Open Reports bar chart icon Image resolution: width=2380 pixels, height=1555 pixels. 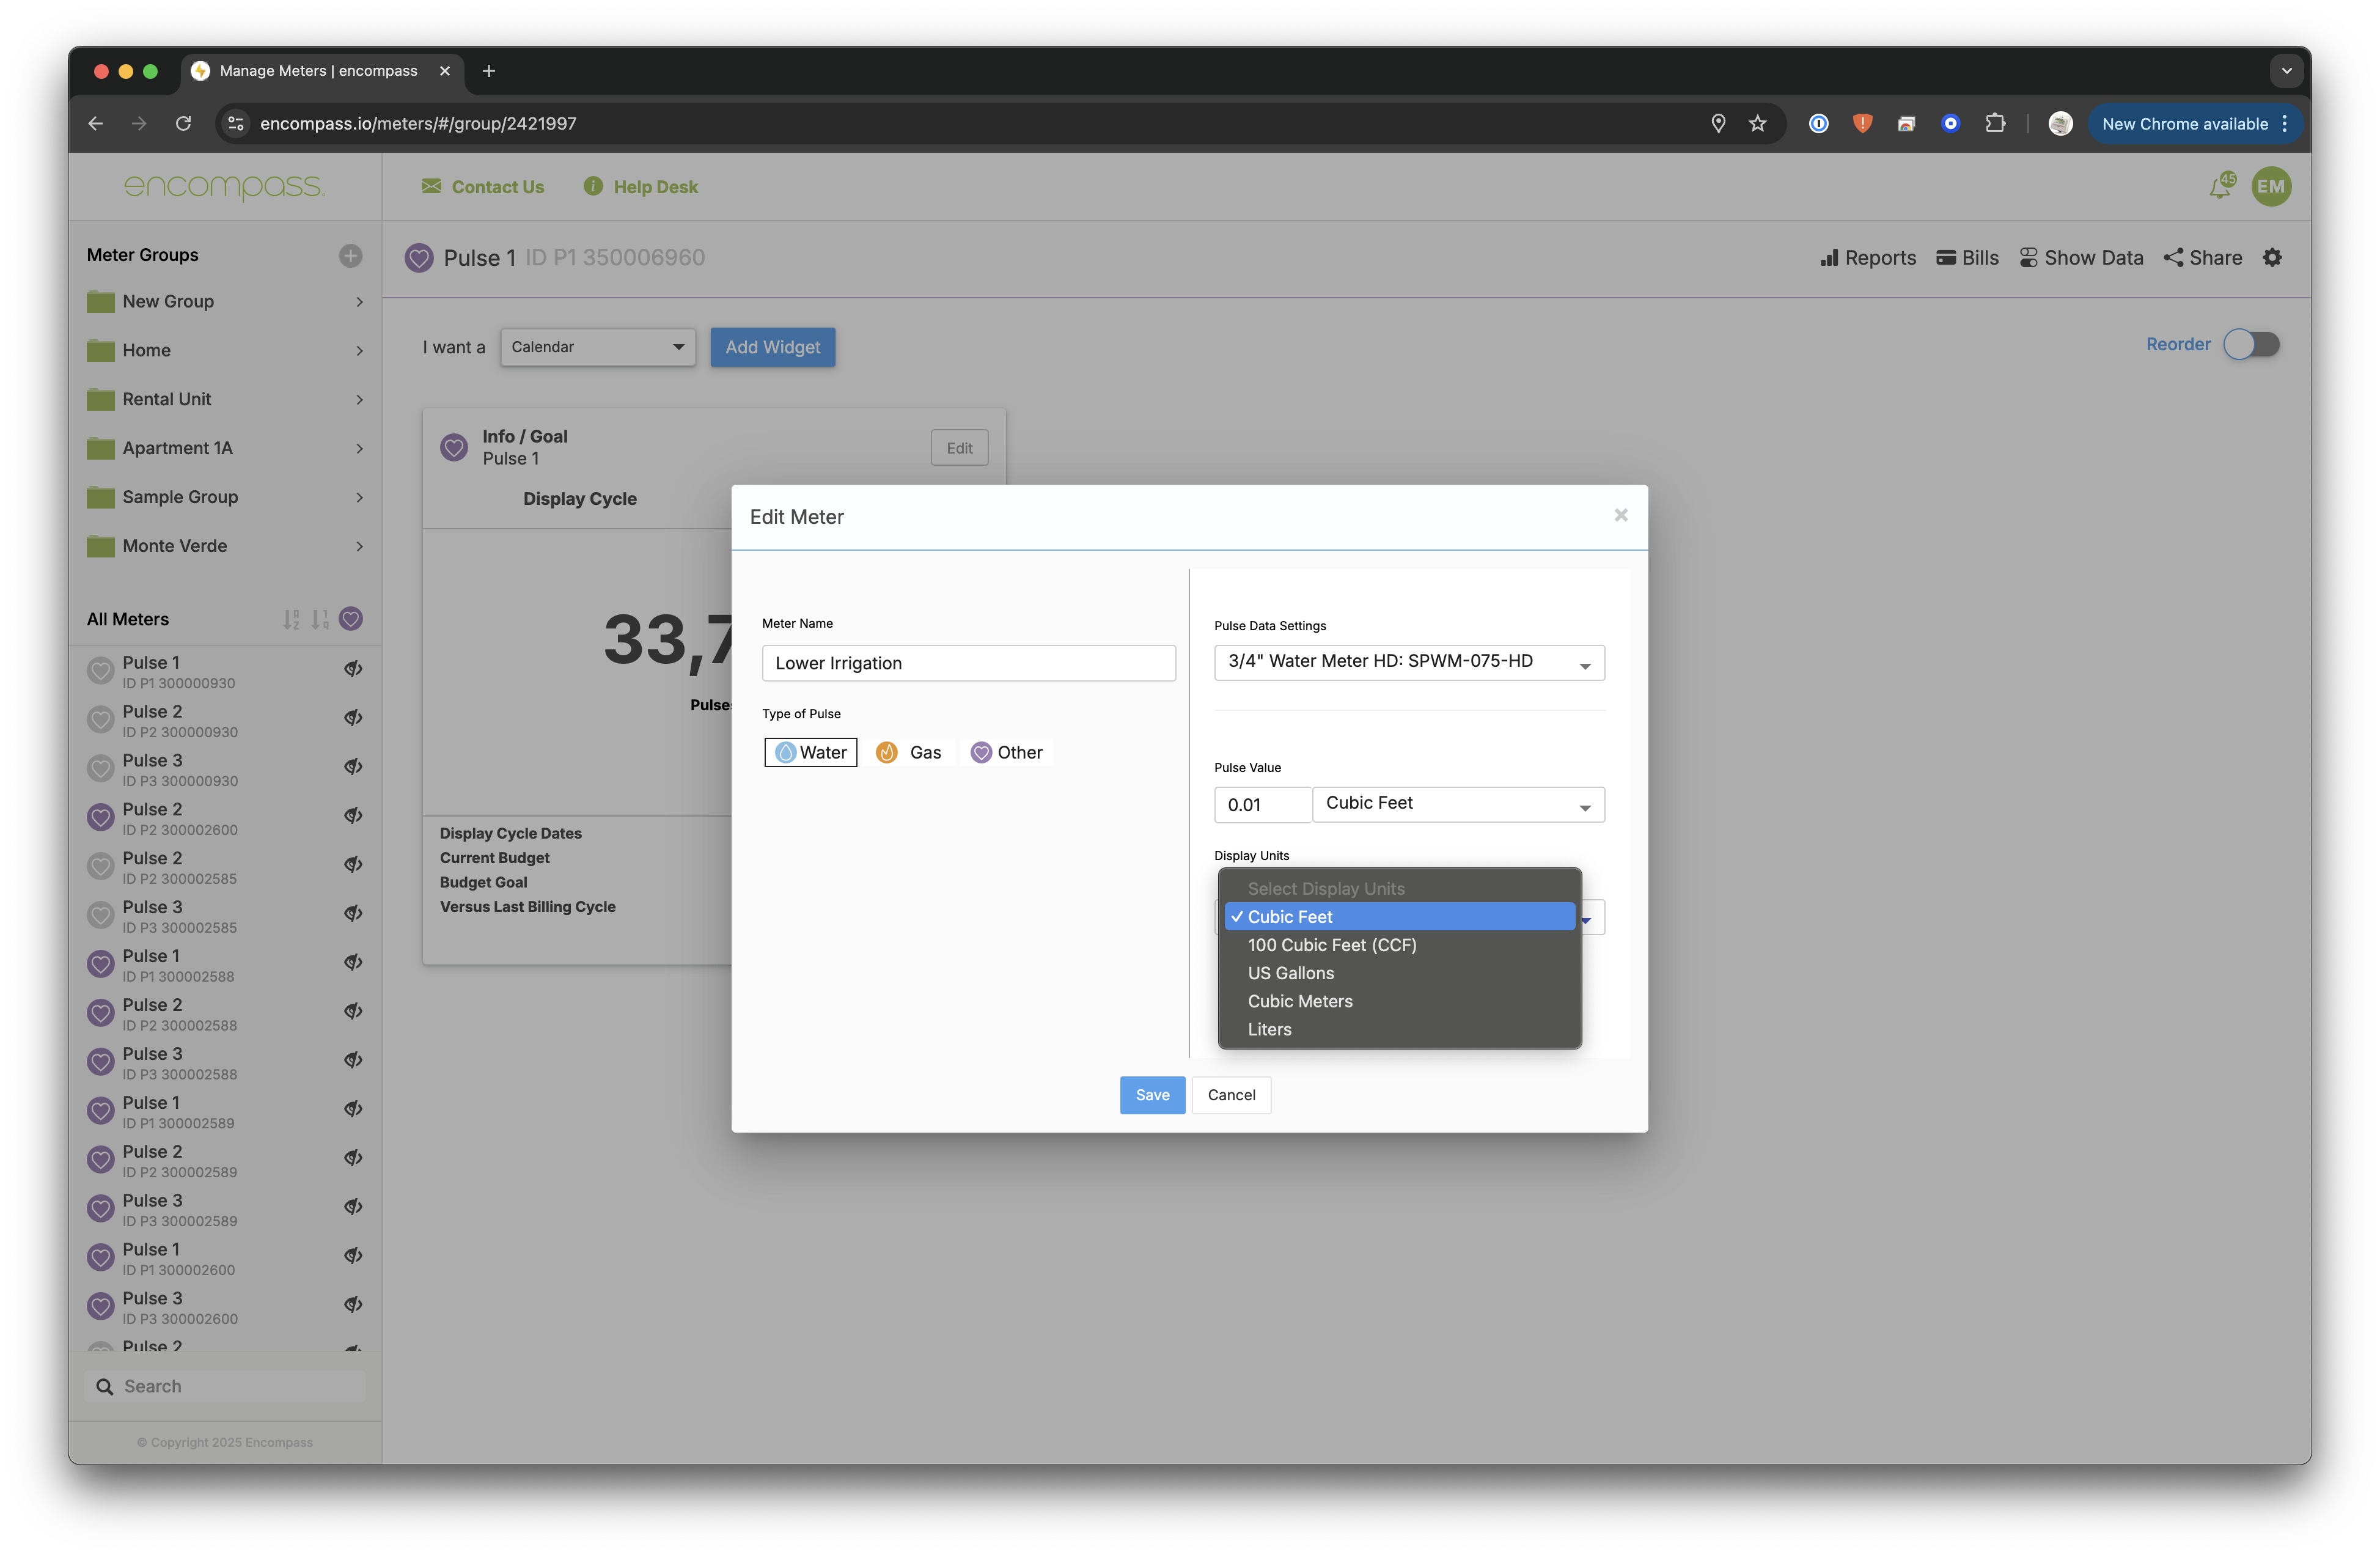pos(1829,258)
